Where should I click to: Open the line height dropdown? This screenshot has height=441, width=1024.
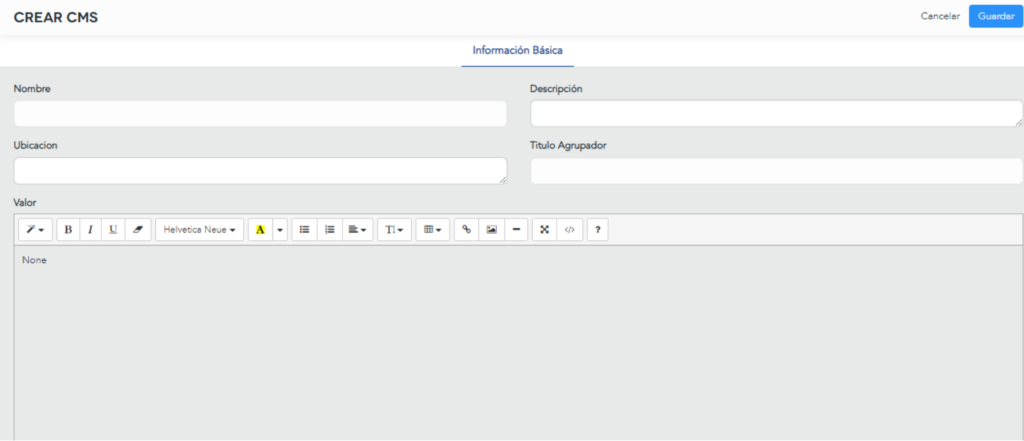(394, 230)
